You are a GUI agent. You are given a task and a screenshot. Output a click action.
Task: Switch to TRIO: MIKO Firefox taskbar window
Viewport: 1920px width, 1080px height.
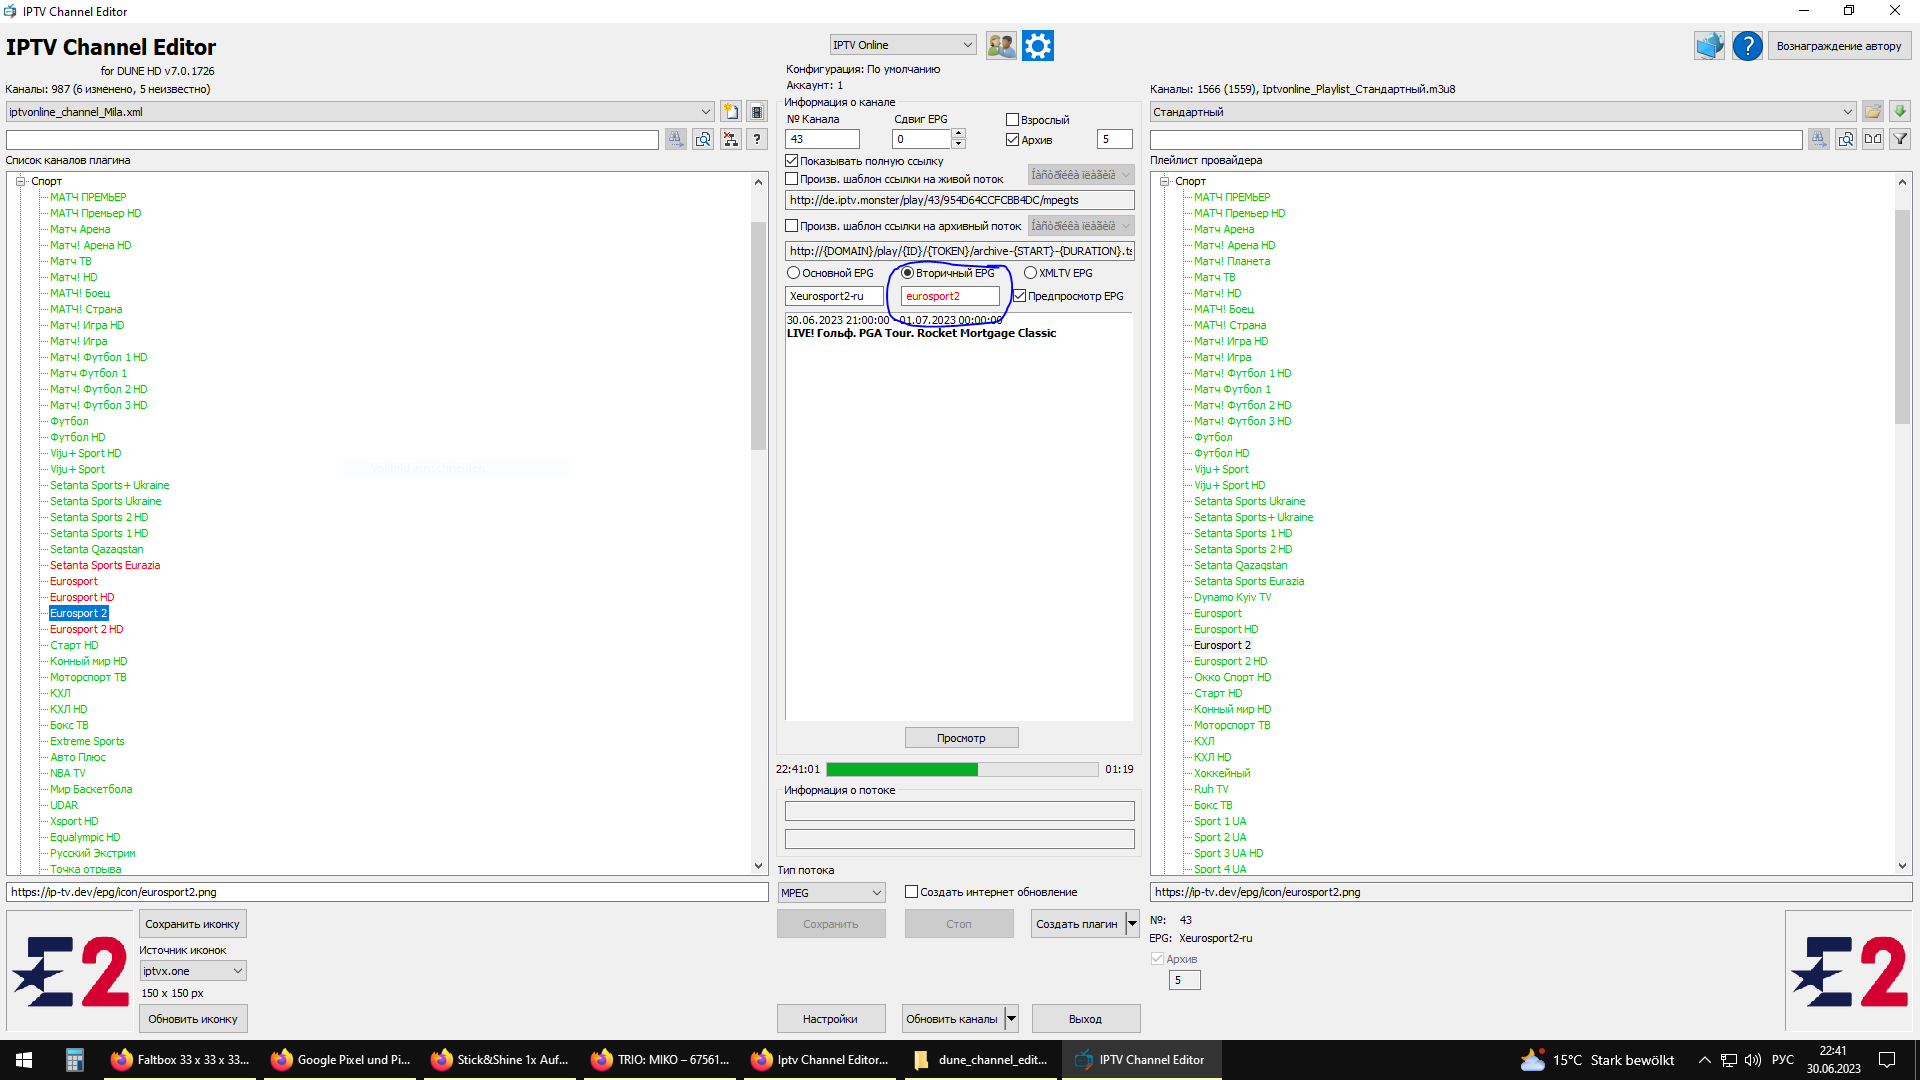(x=661, y=1060)
